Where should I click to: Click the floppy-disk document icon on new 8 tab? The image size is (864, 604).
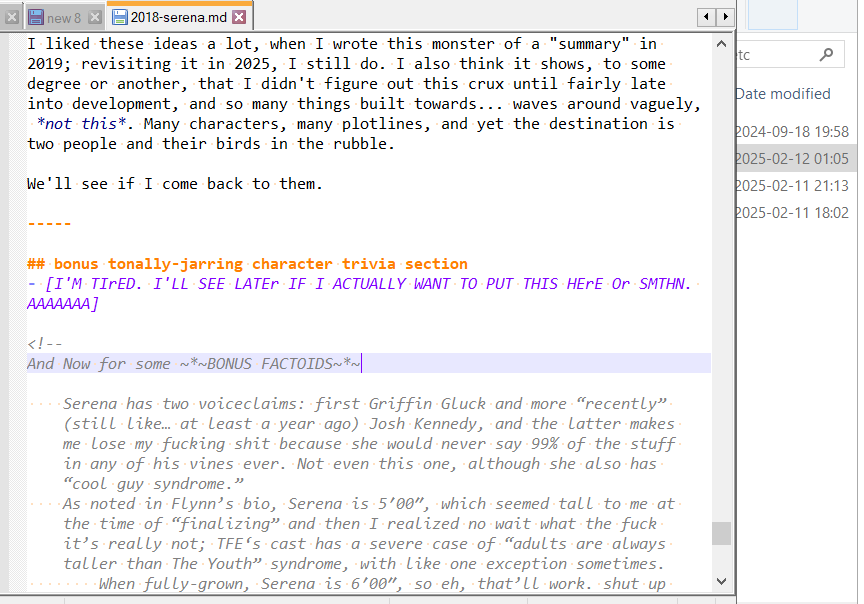[38, 16]
